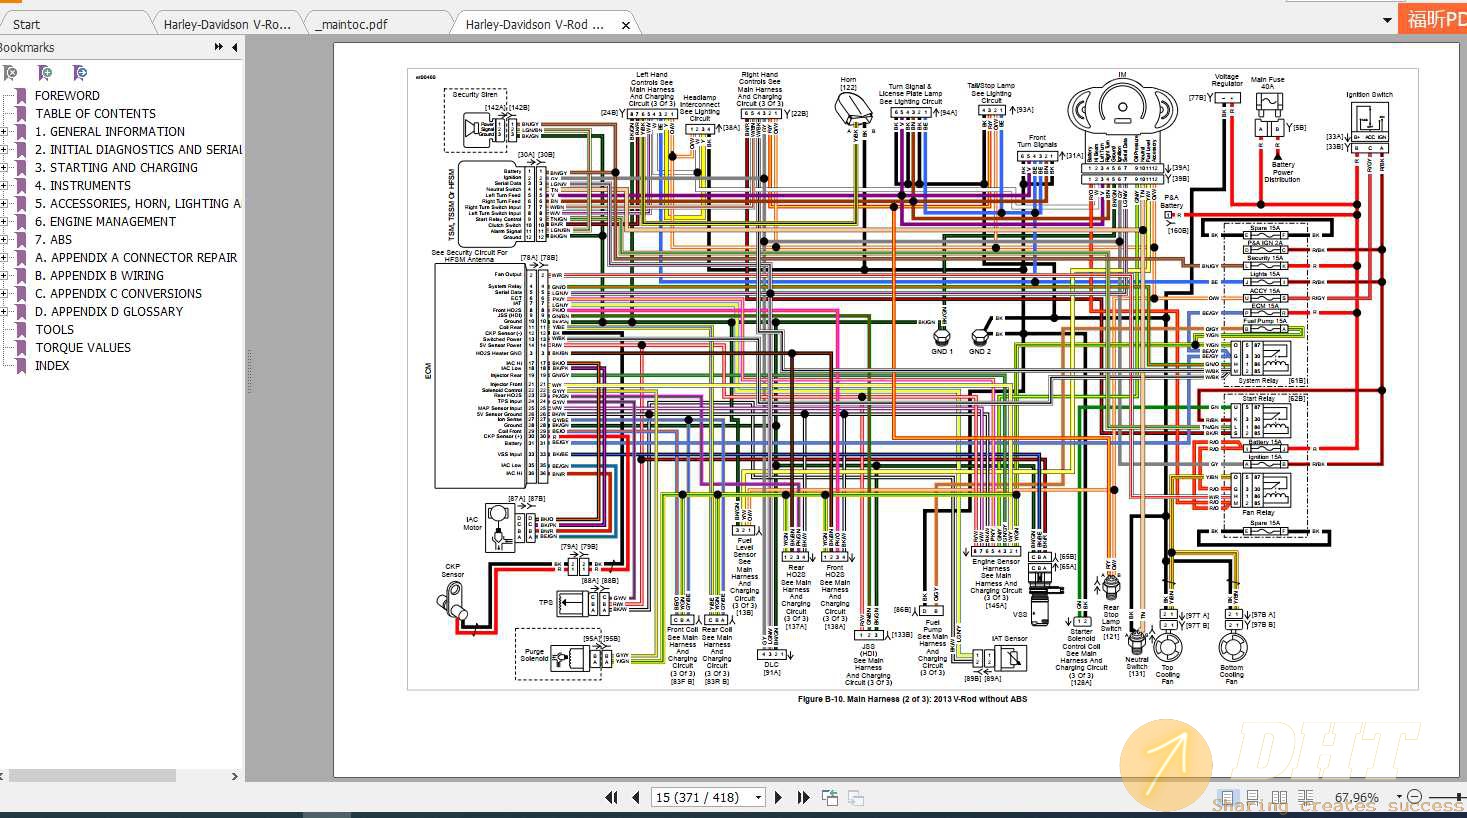Click the previous view icon beside last-page button

pos(830,797)
